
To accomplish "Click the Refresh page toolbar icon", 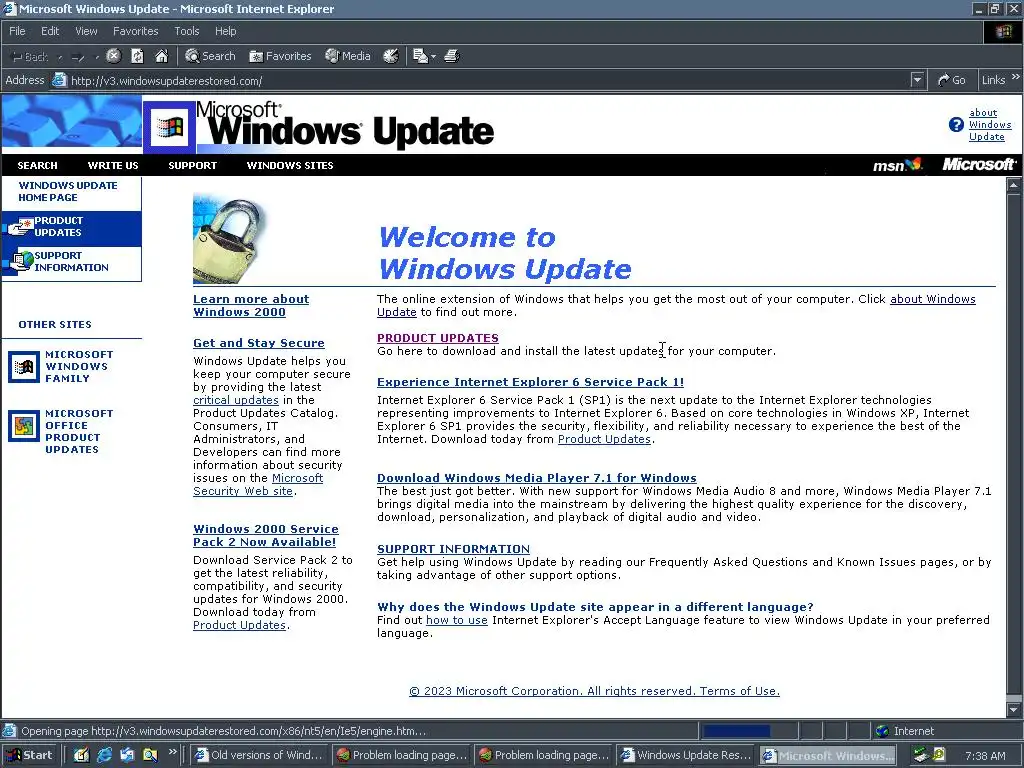I will tap(137, 56).
